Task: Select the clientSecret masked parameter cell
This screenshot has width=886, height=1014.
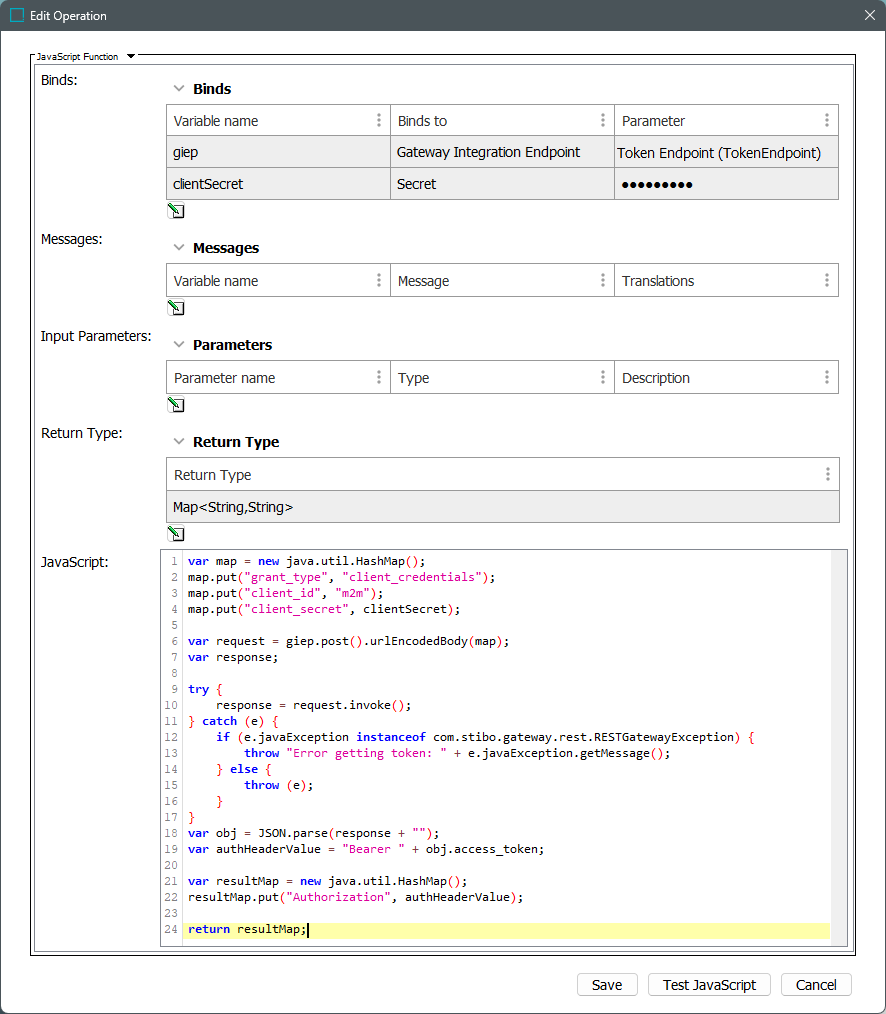Action: pyautogui.click(x=726, y=184)
